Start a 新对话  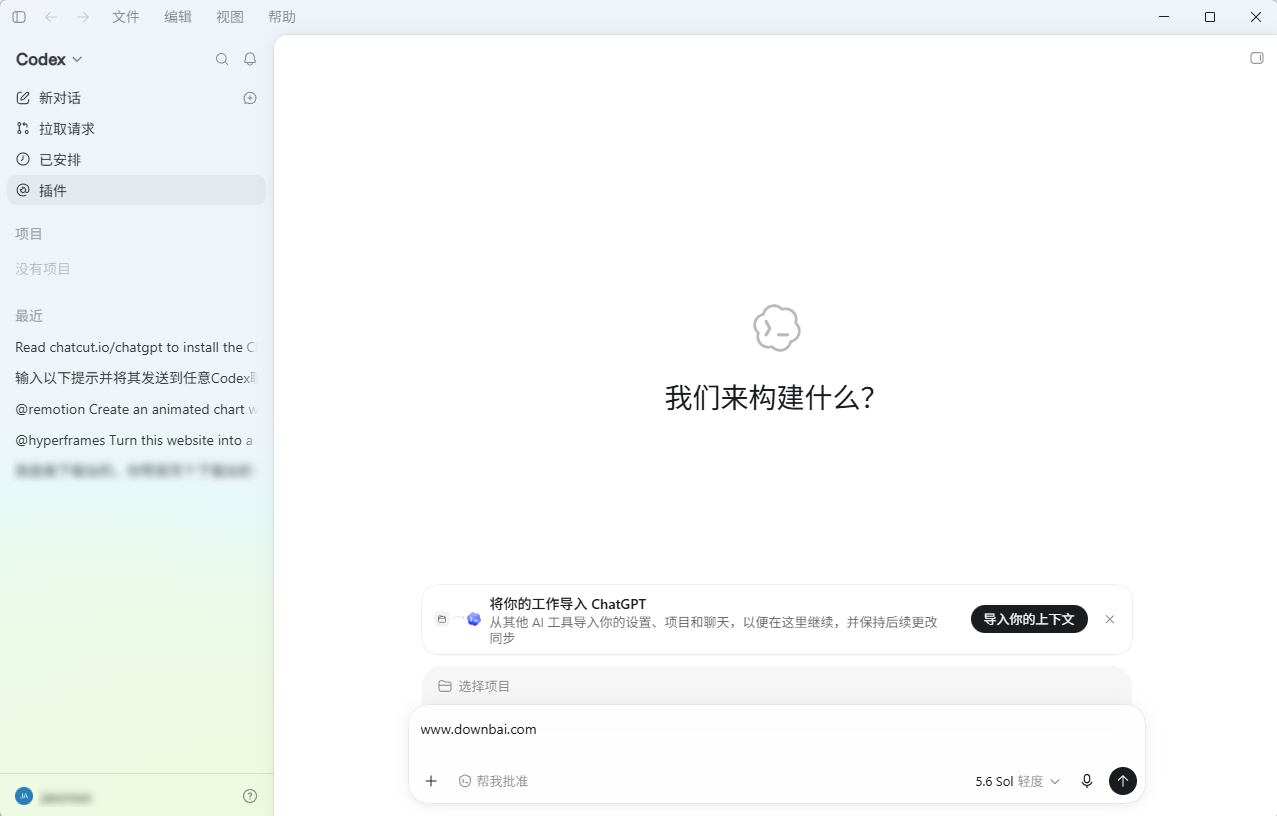(136, 98)
